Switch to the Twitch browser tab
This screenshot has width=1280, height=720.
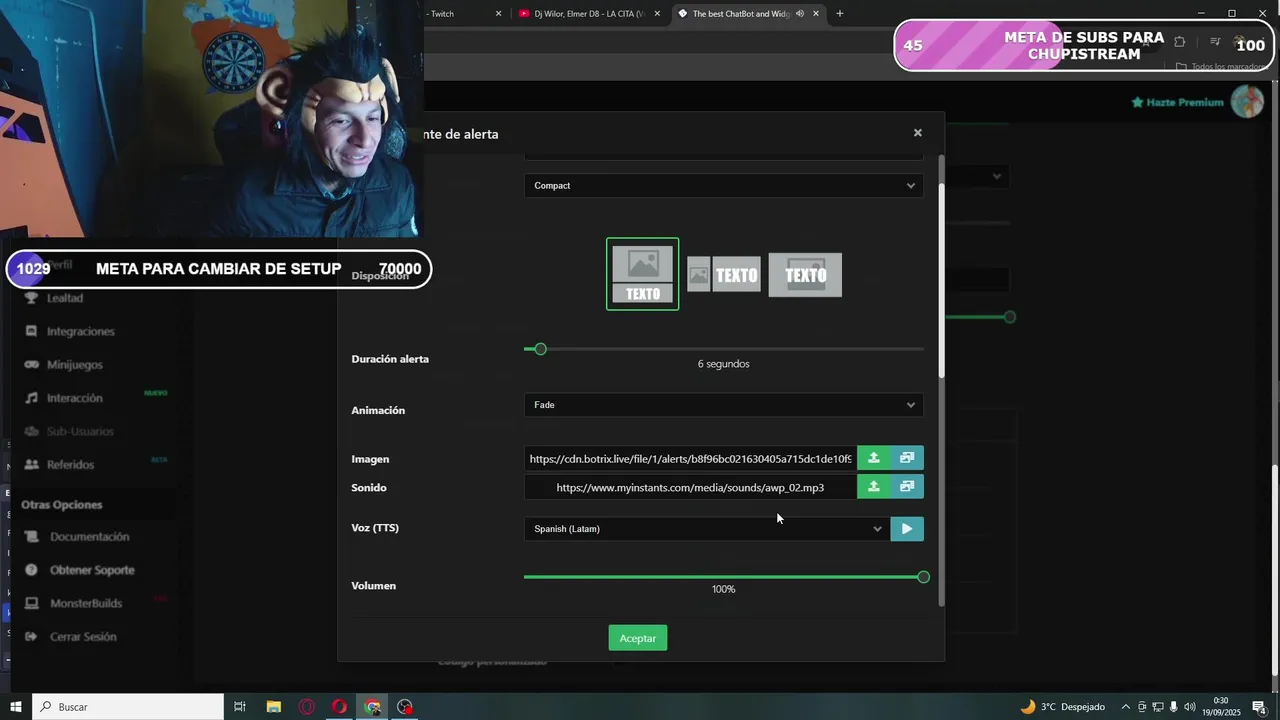pyautogui.click(x=462, y=14)
